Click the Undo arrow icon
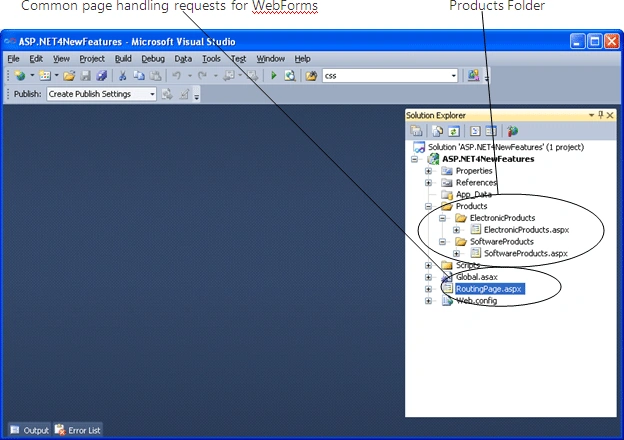The image size is (624, 440). [x=177, y=75]
